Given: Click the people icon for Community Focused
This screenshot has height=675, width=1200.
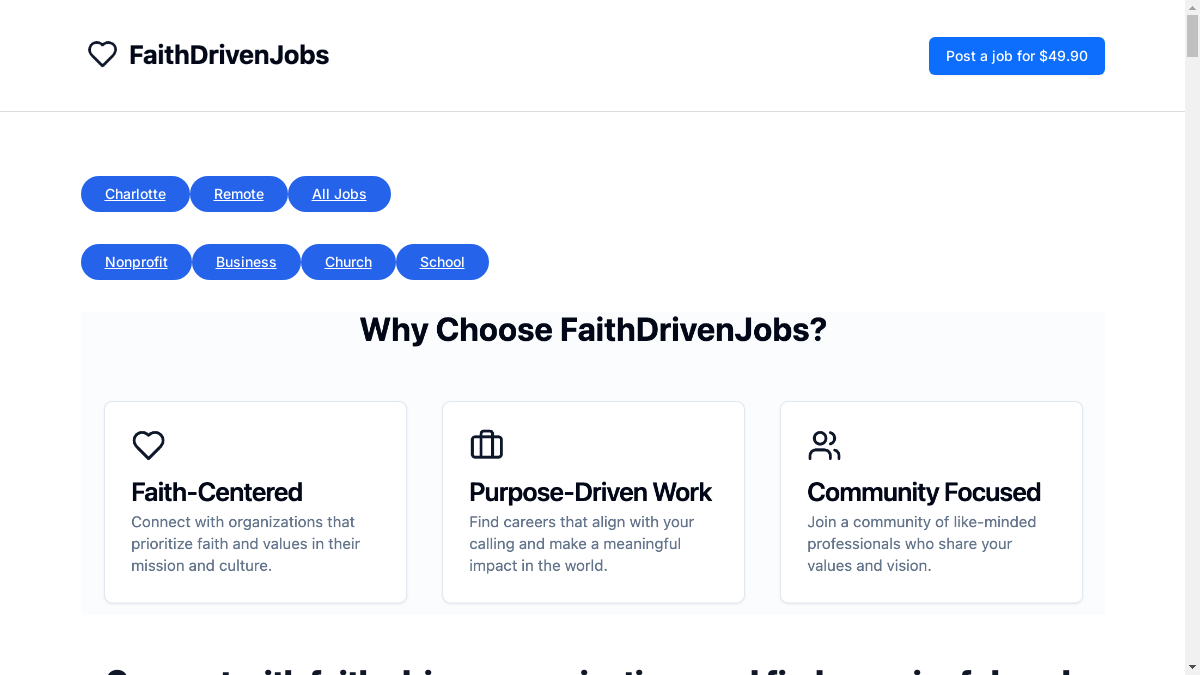Looking at the screenshot, I should 824,445.
